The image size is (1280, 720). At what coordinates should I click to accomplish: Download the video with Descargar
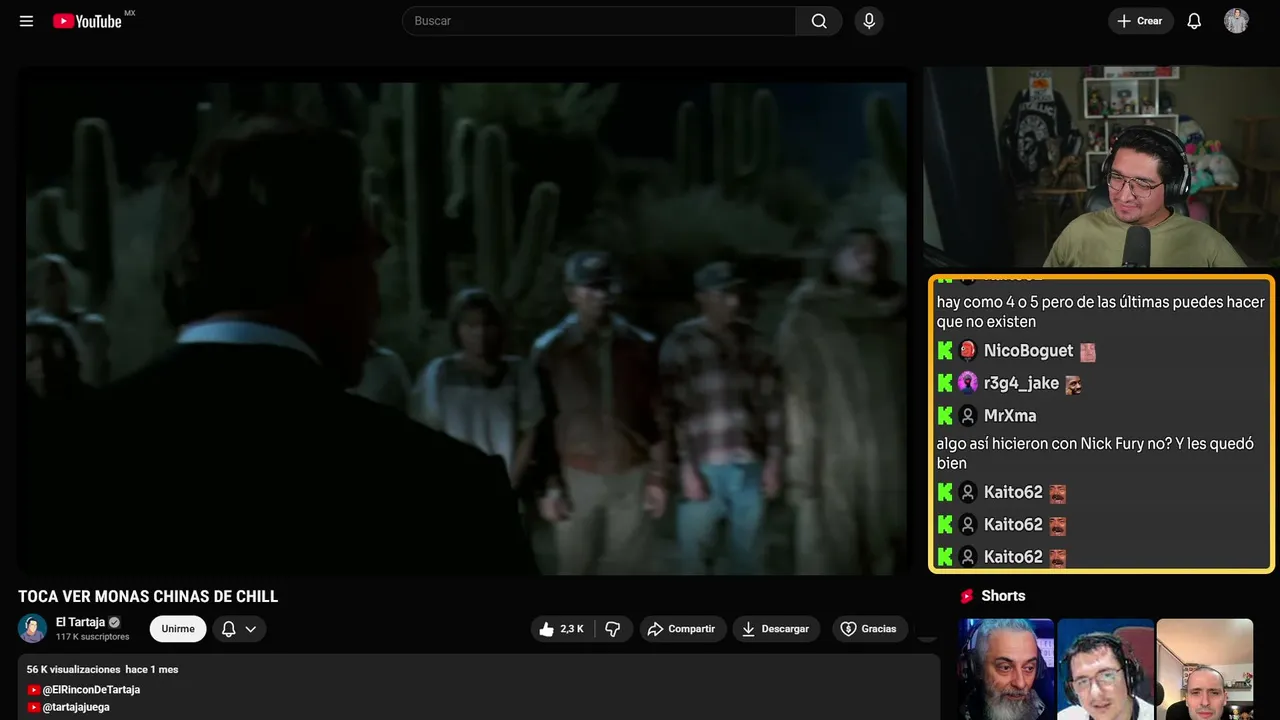pyautogui.click(x=776, y=629)
